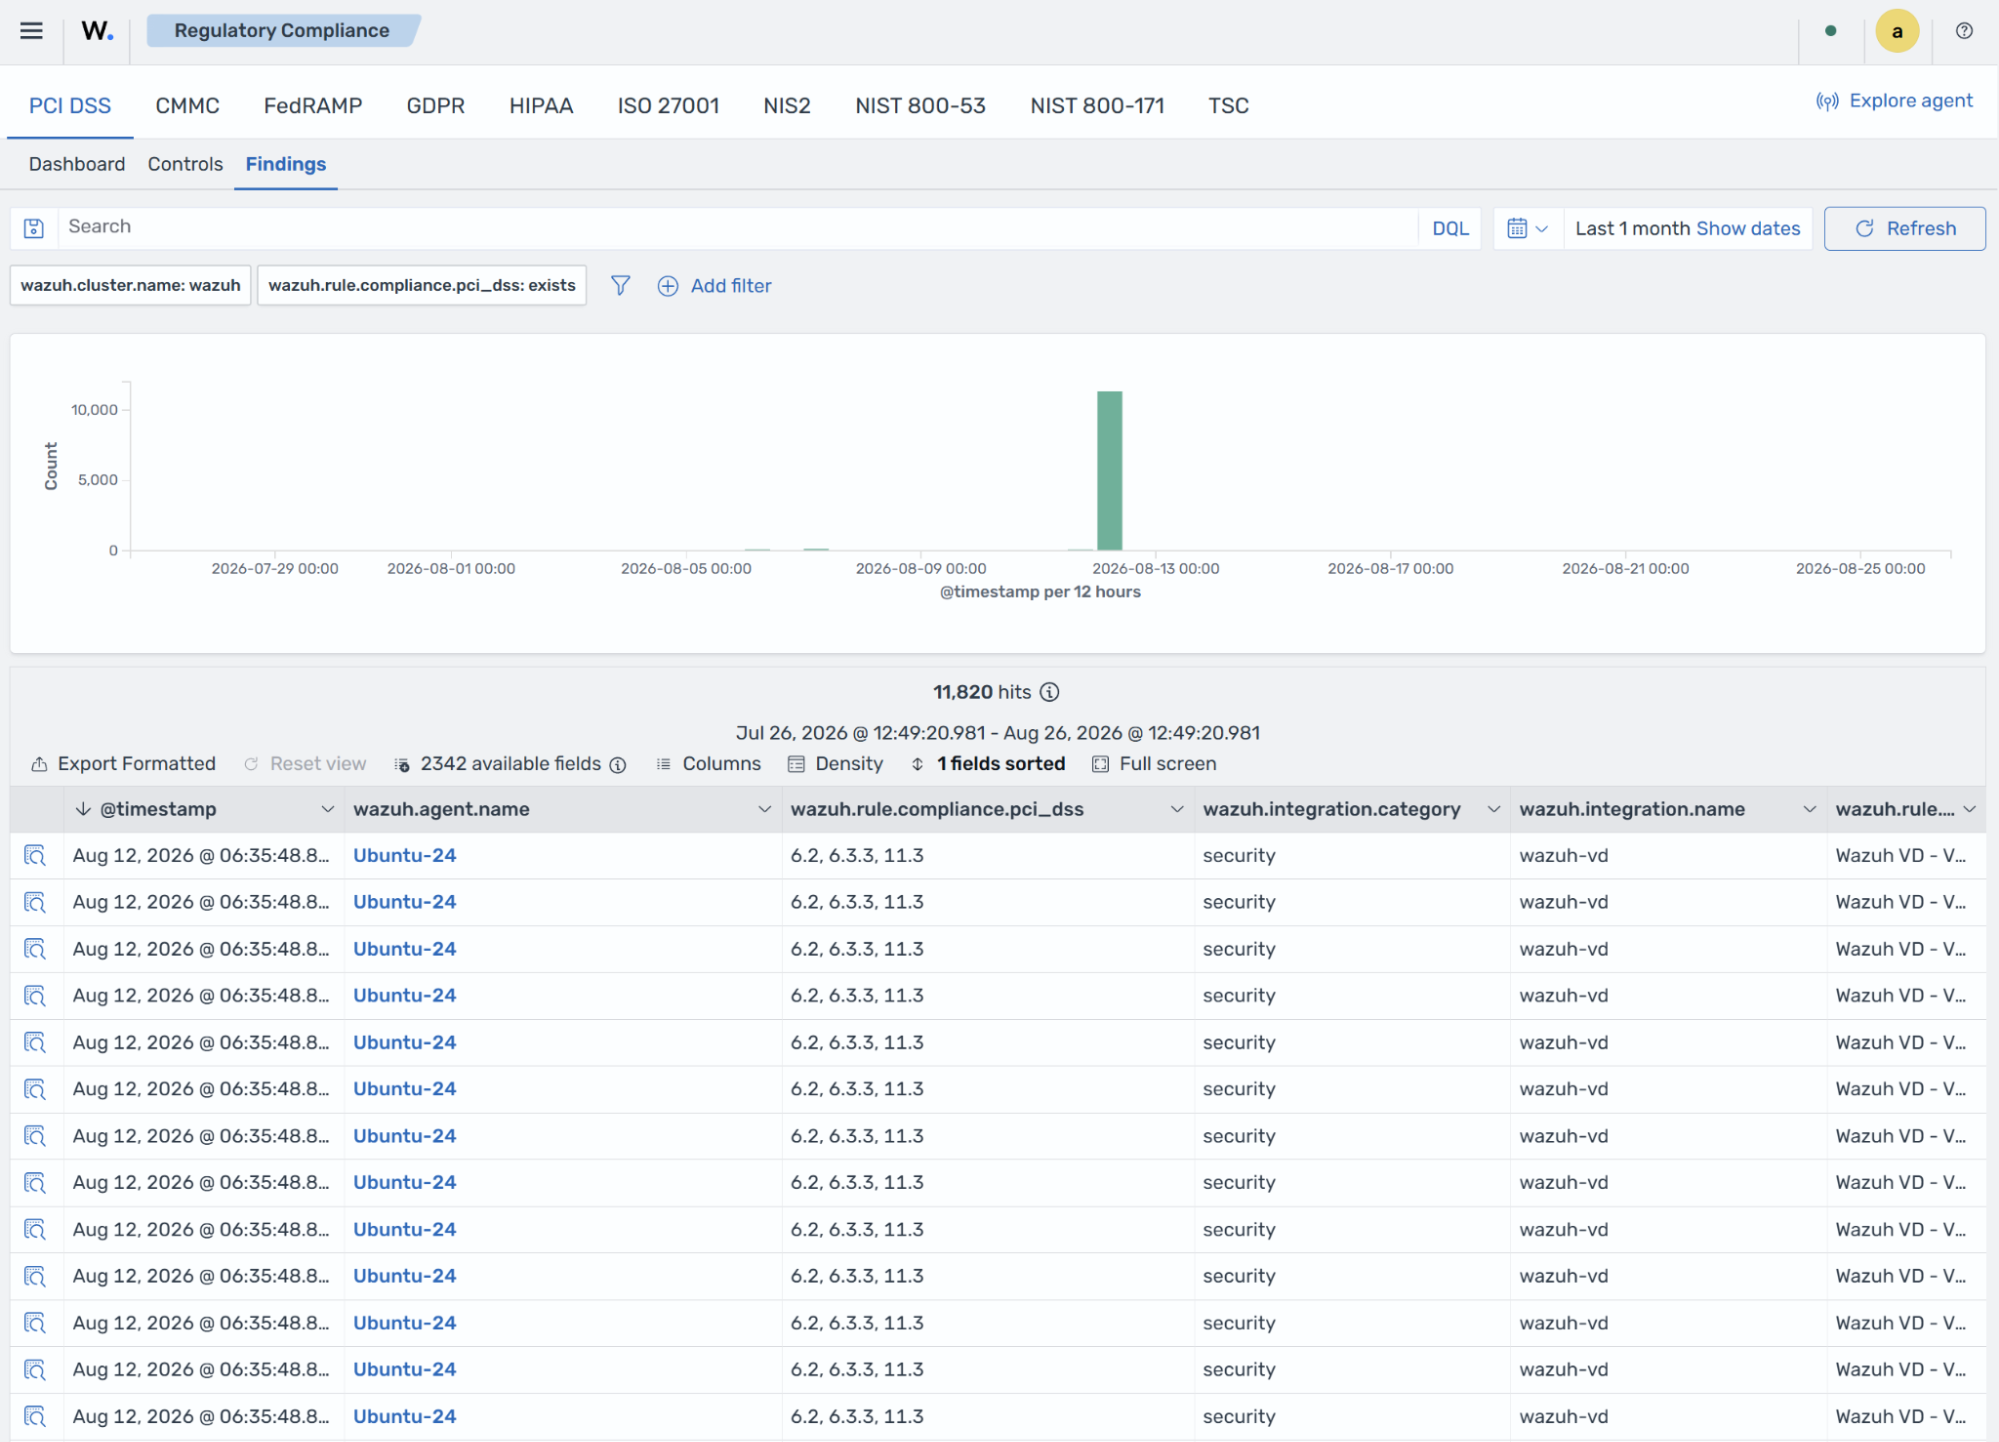Open the 1 fields sorted menu
This screenshot has height=1442, width=1999.
pyautogui.click(x=987, y=765)
